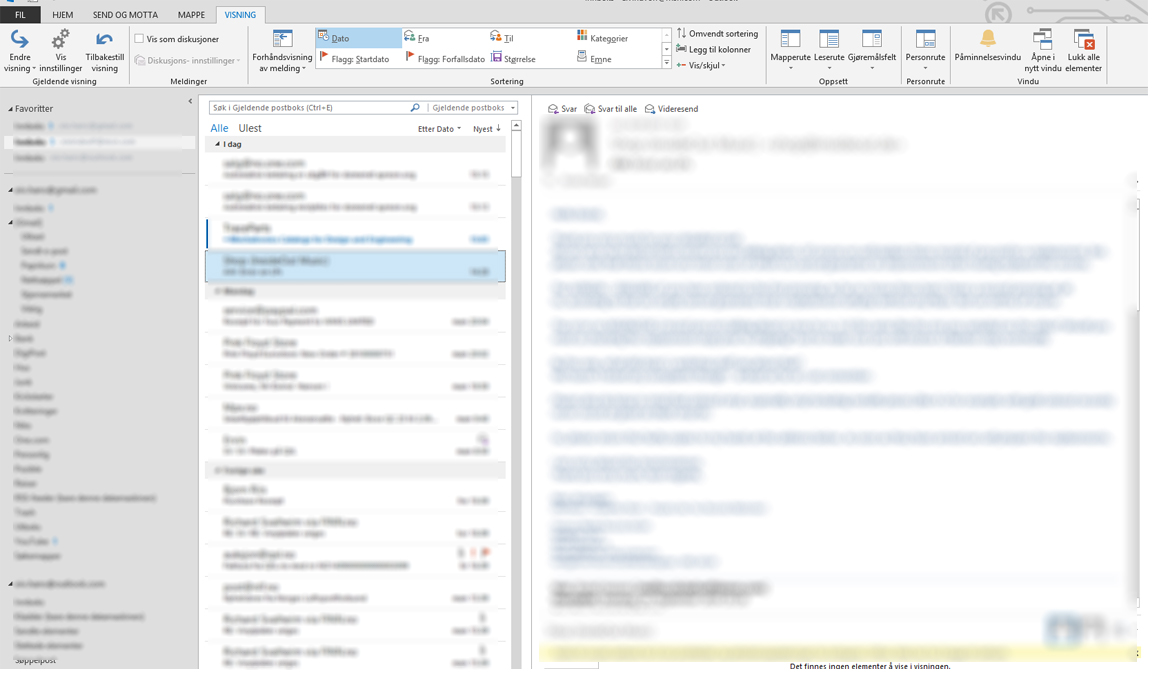
Task: Open the Endre visning menu
Action: (20, 51)
